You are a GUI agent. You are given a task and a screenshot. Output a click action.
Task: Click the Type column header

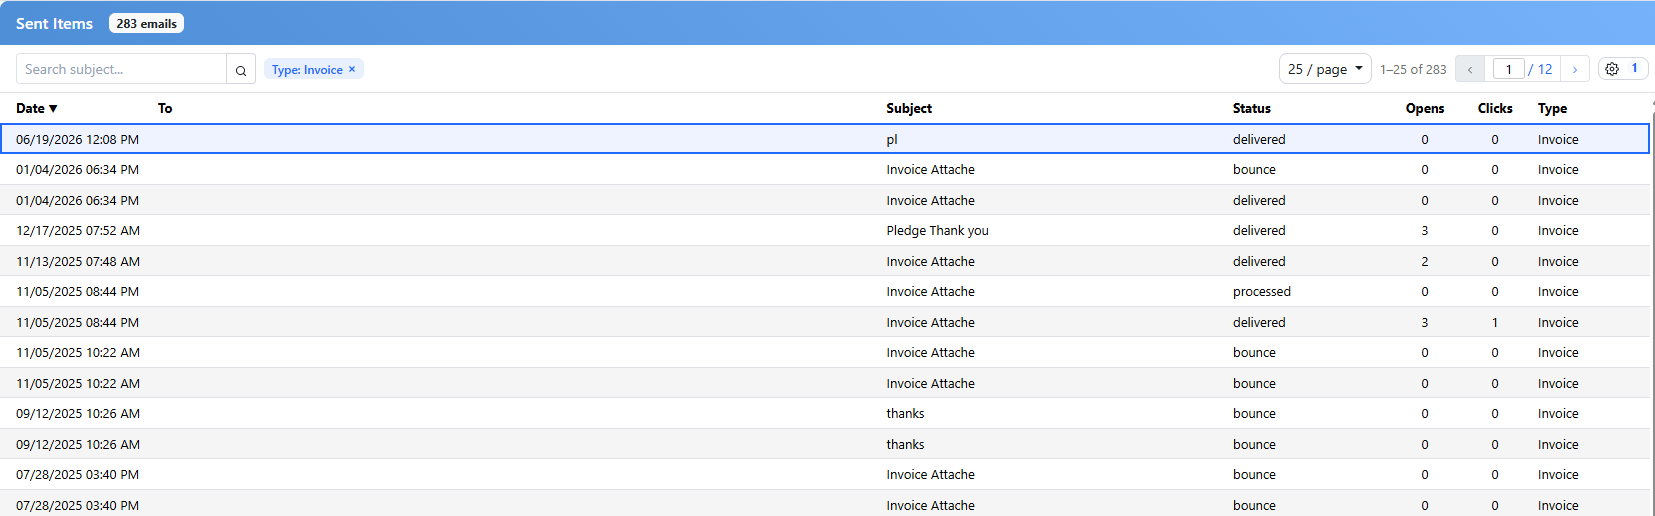coord(1552,108)
